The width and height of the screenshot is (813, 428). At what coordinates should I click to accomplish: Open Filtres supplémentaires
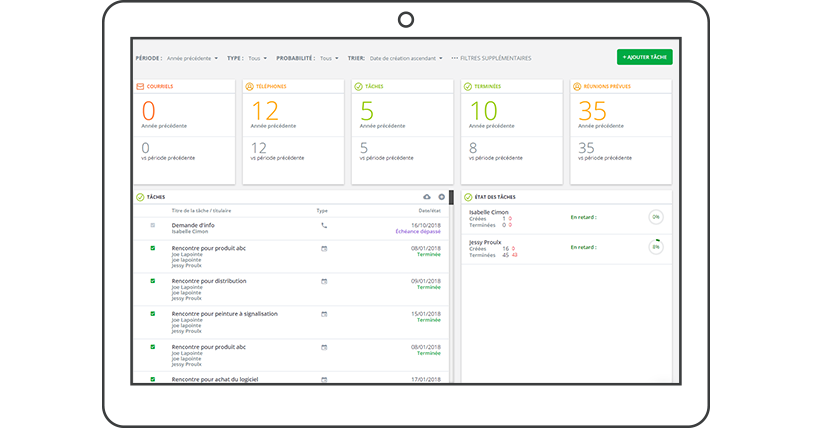491,59
